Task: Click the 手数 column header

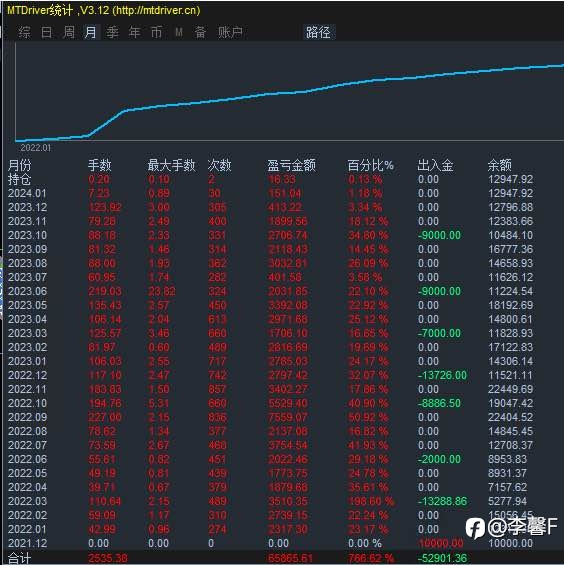Action: tap(100, 165)
